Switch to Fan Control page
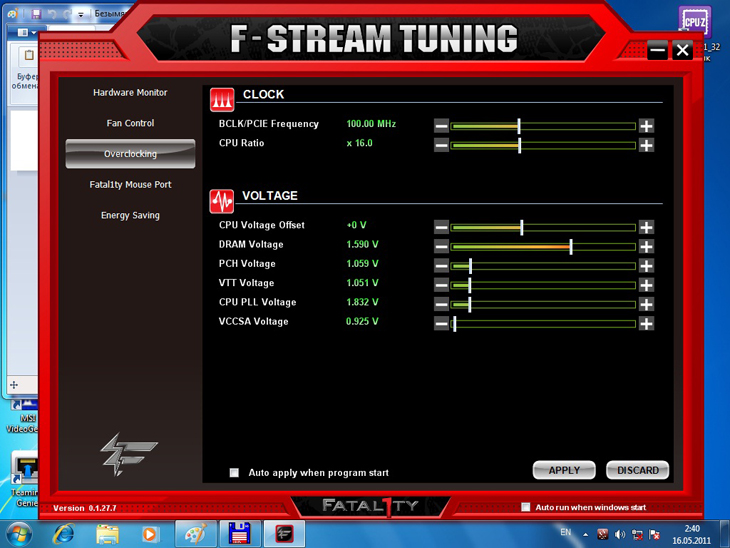Image resolution: width=730 pixels, height=548 pixels. click(130, 124)
